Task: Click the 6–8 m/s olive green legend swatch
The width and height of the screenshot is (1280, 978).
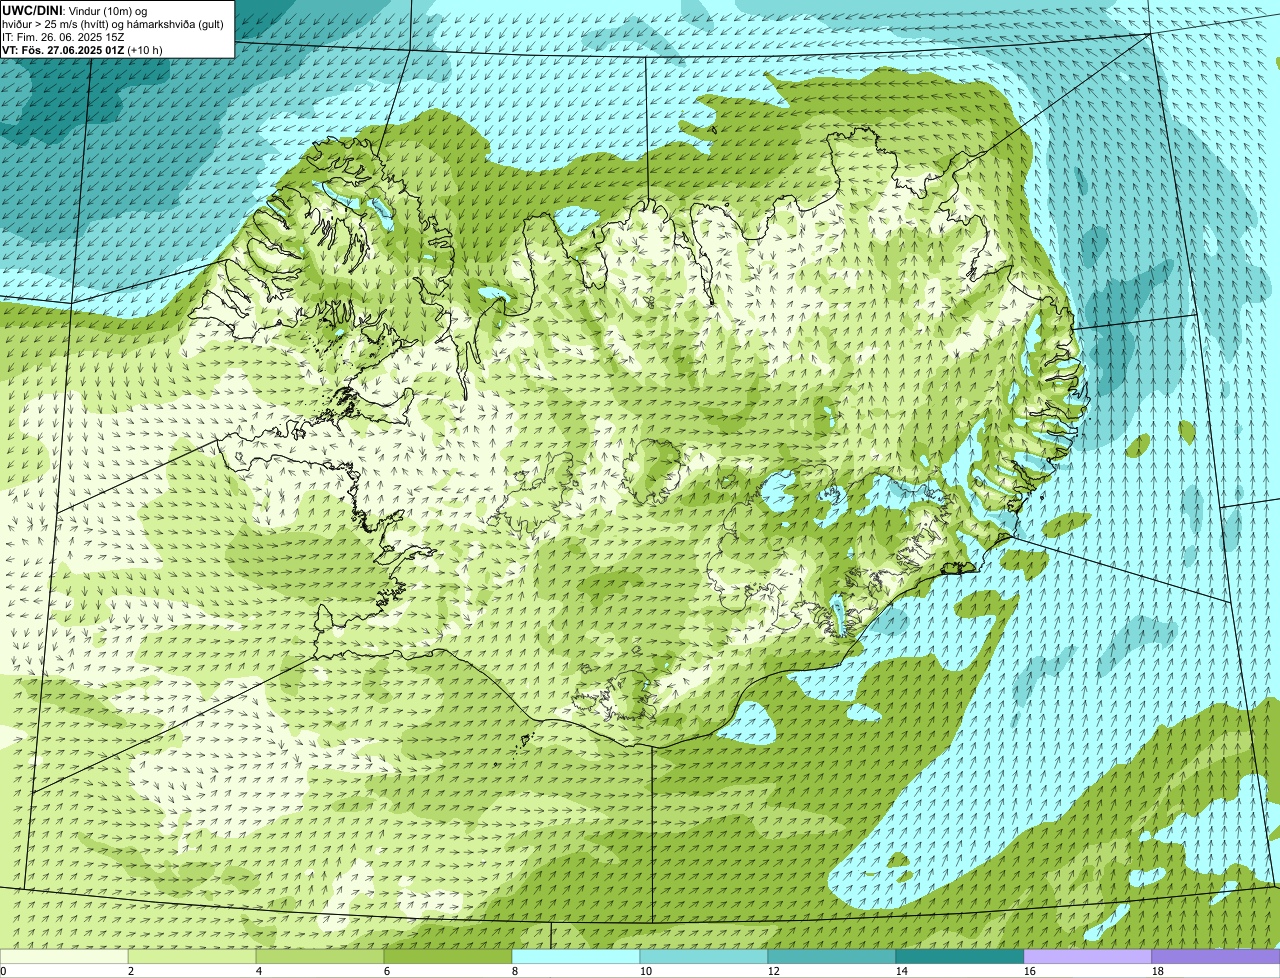Action: click(448, 956)
